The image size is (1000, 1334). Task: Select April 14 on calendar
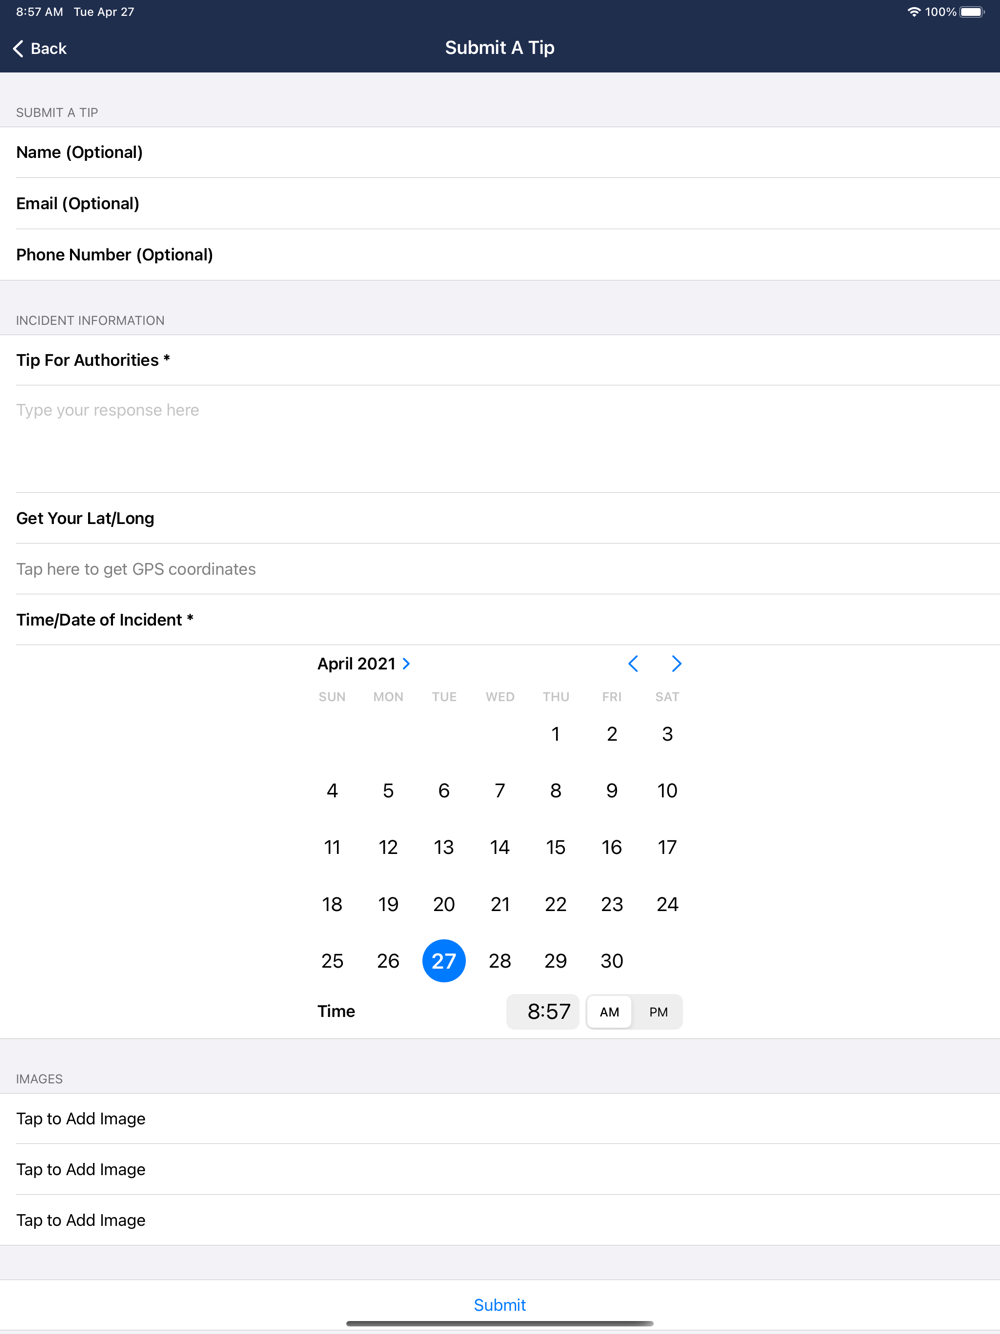coord(500,848)
